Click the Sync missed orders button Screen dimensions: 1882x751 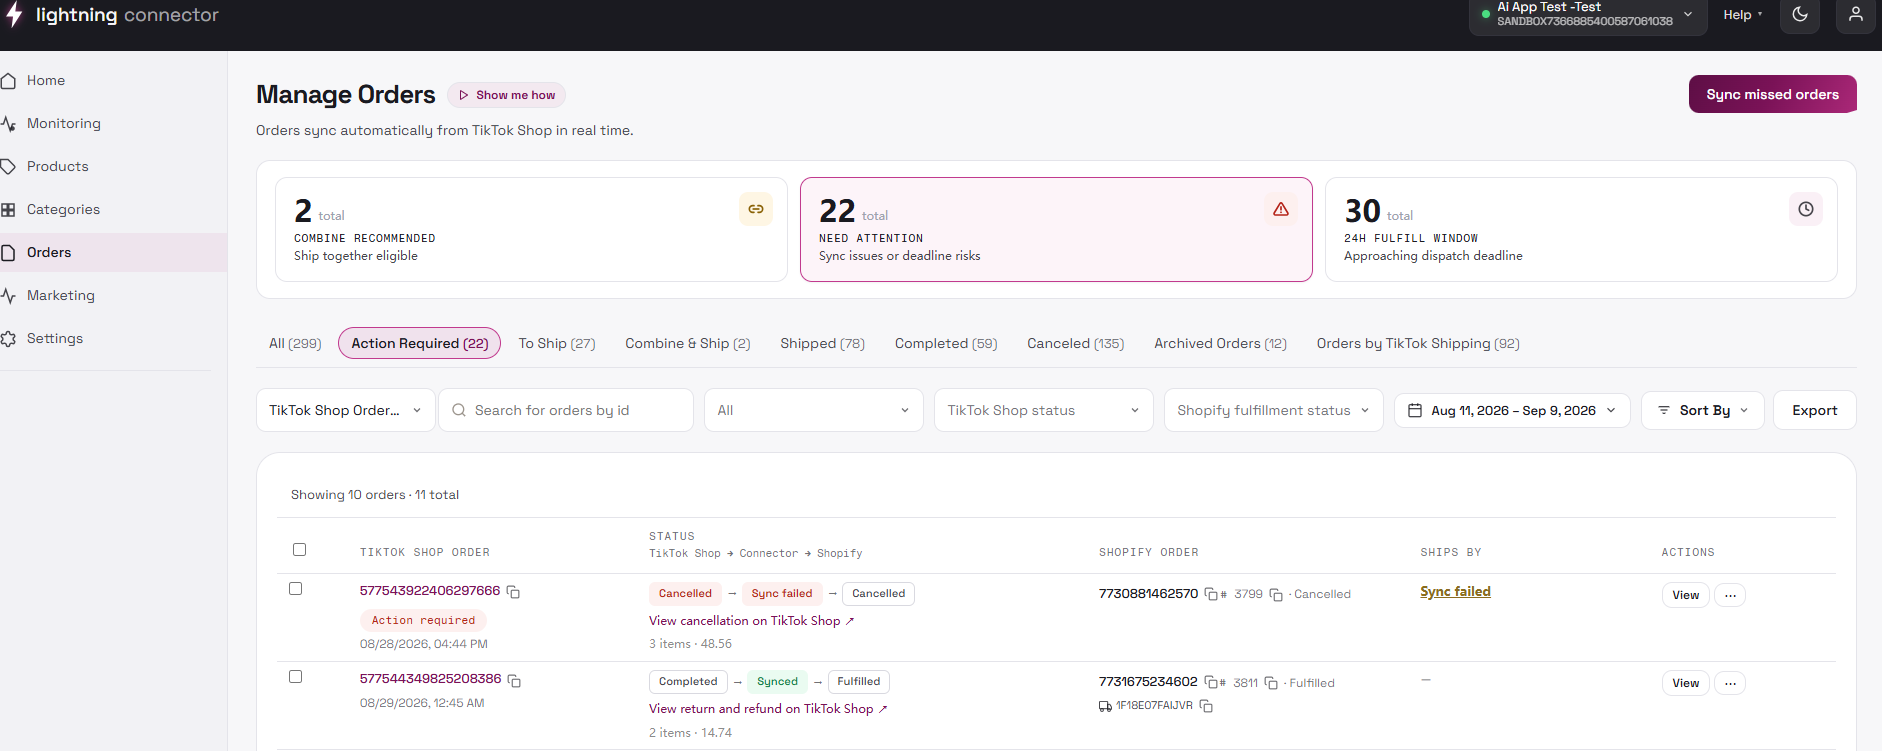(x=1772, y=94)
